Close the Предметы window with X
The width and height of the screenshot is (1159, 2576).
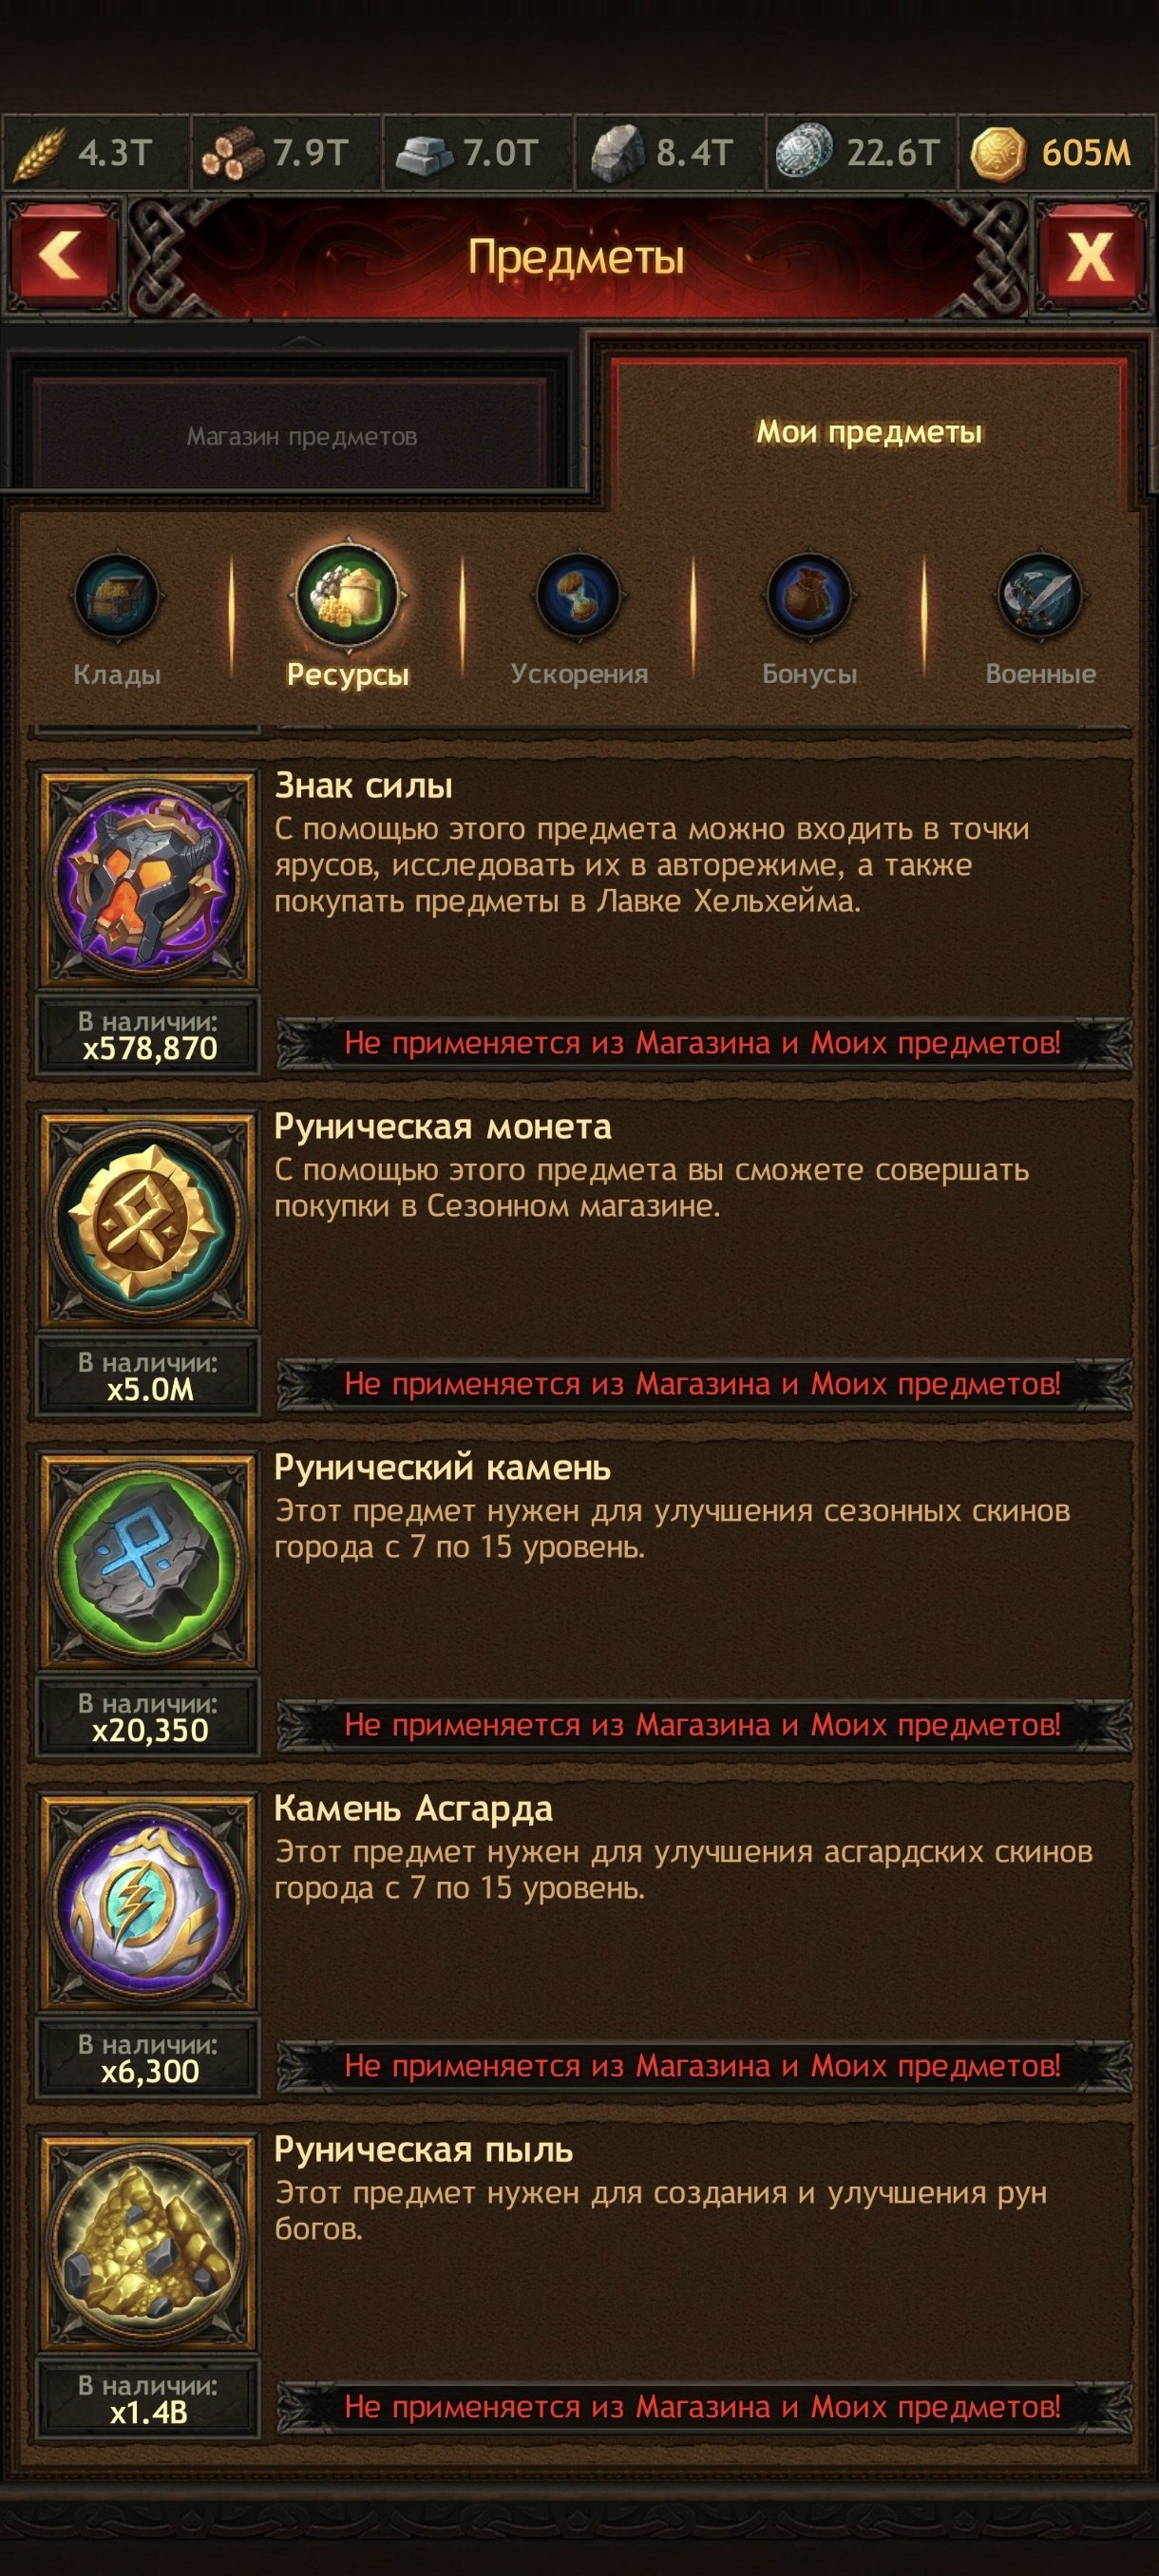(x=1090, y=256)
